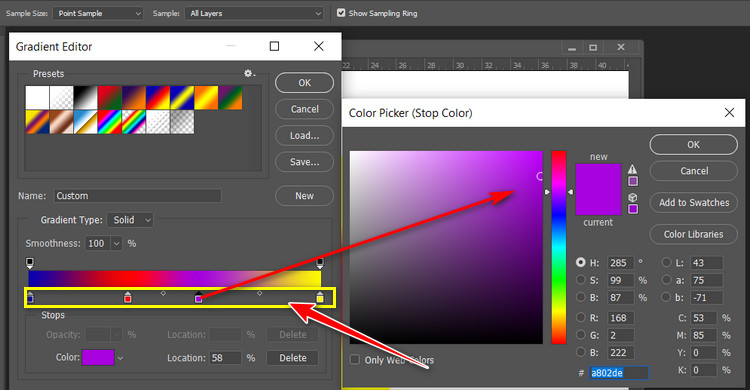Choose the chrome gradient preset

[x=86, y=122]
